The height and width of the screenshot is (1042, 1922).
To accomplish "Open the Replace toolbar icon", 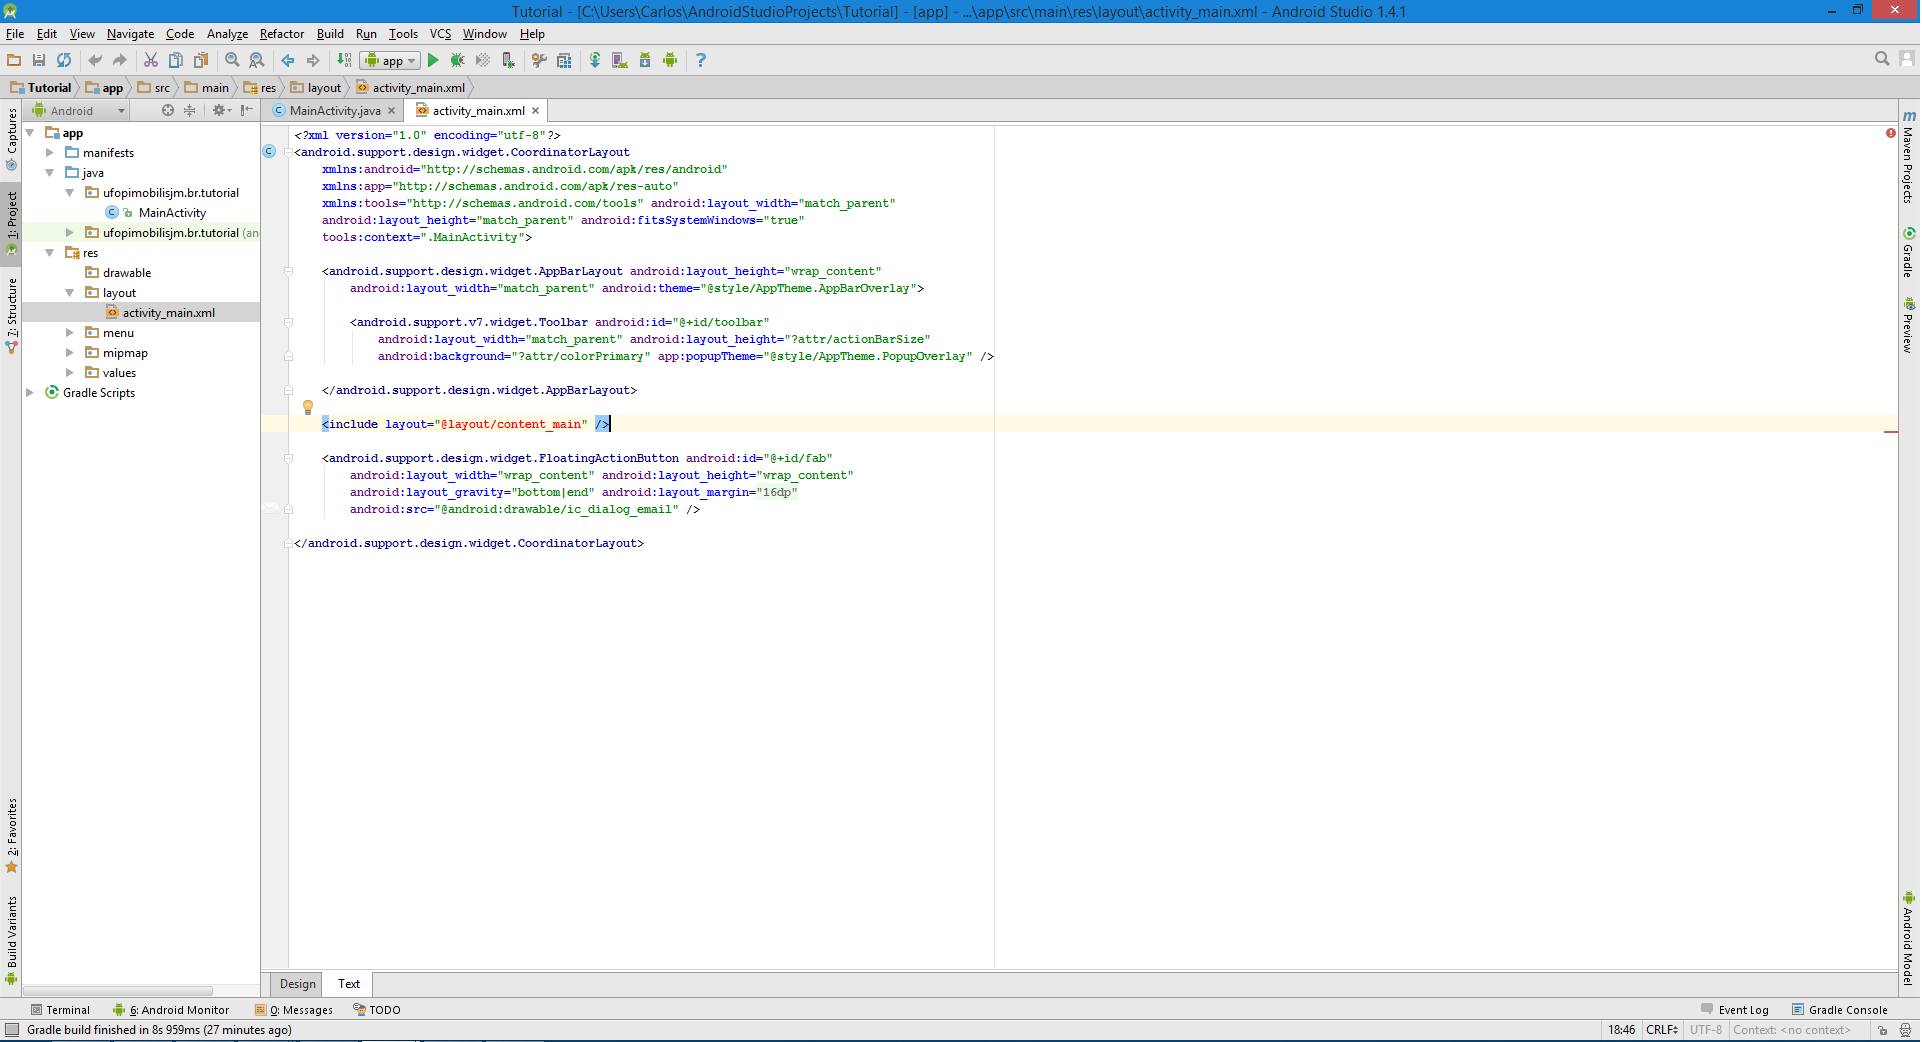I will (257, 60).
